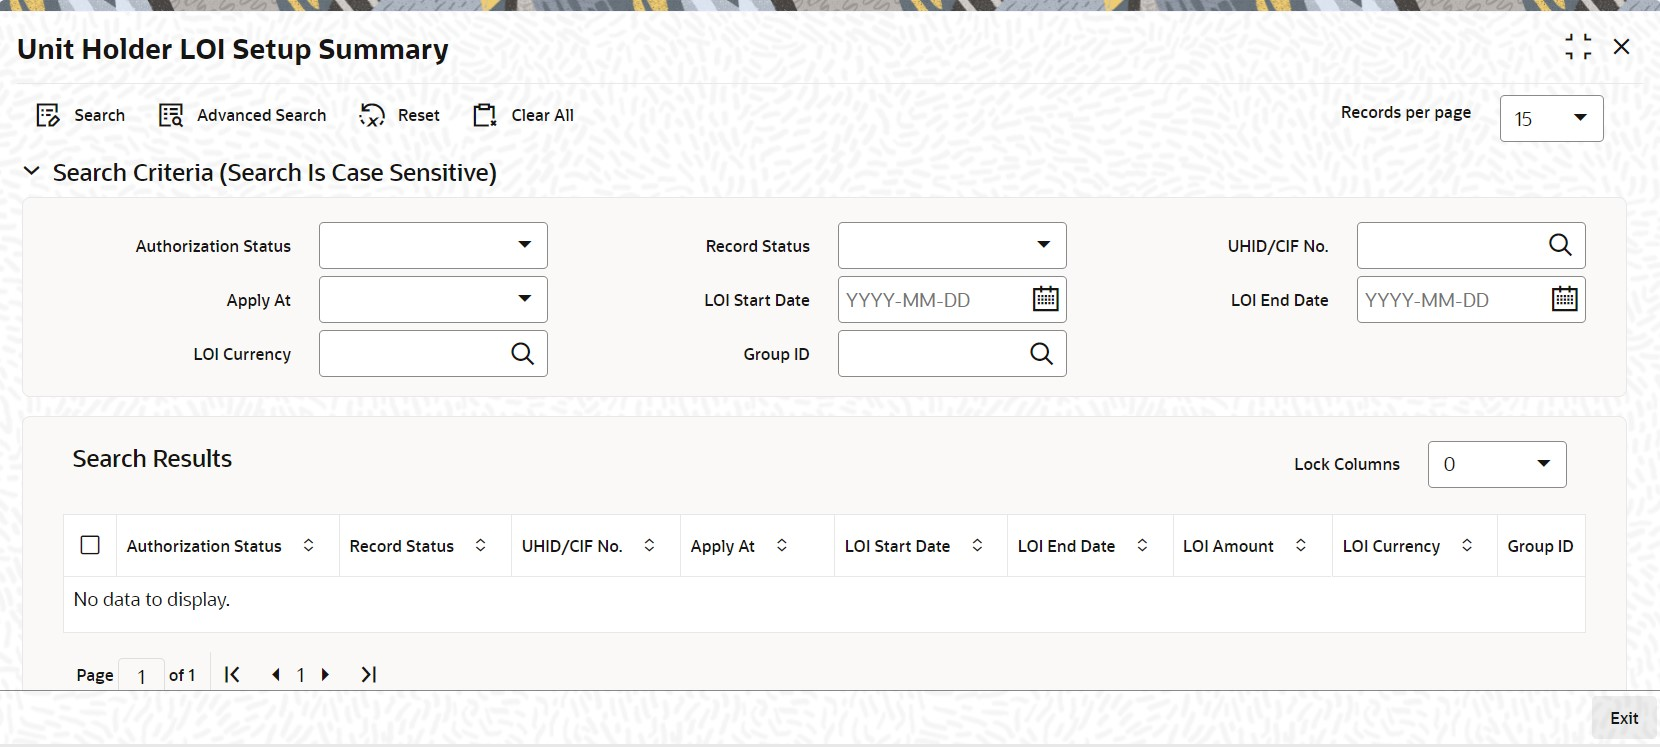
Task: Sort by Record Status column
Action: [x=481, y=545]
